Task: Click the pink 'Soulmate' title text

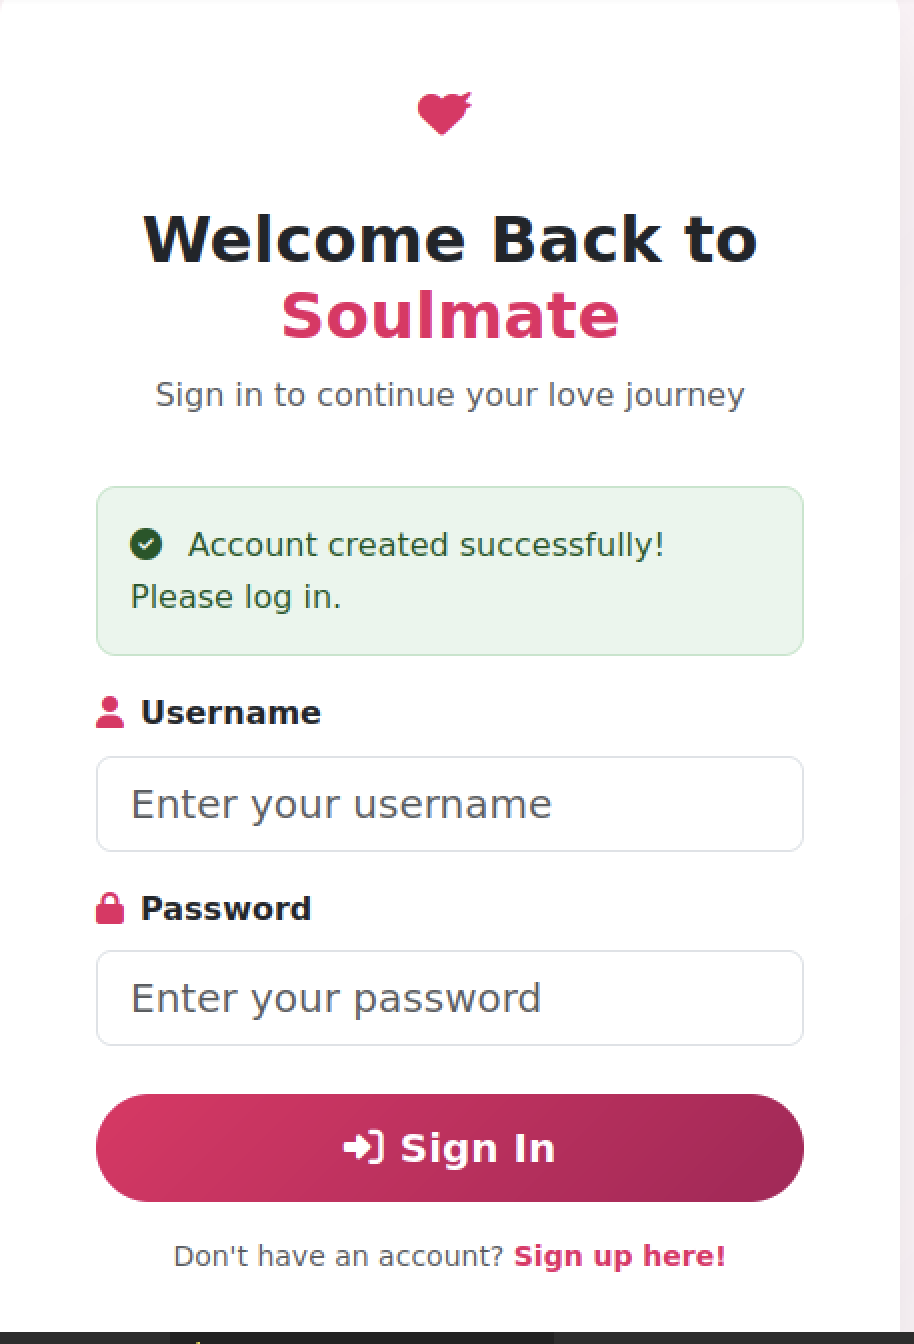Action: click(450, 316)
